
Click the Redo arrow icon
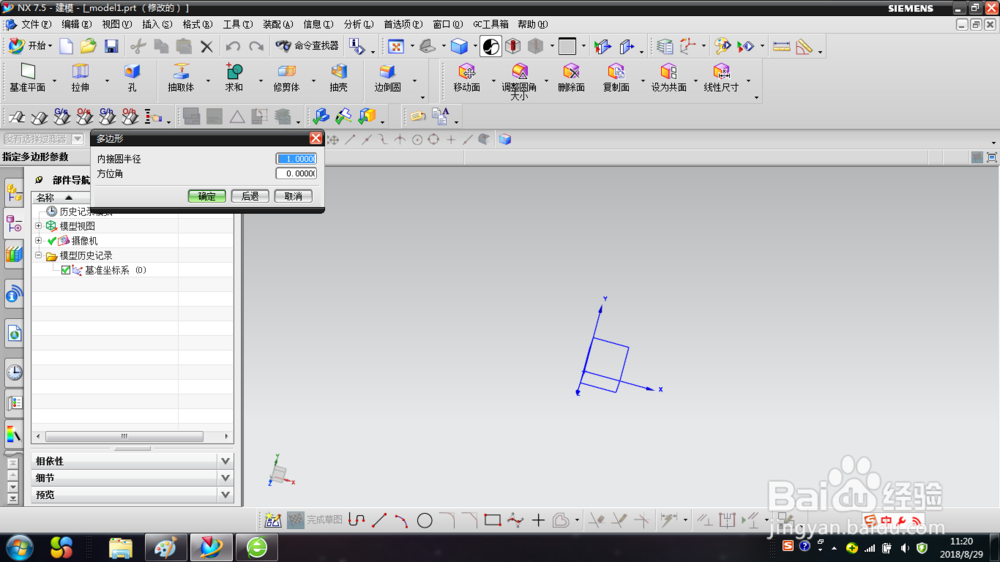(x=256, y=46)
